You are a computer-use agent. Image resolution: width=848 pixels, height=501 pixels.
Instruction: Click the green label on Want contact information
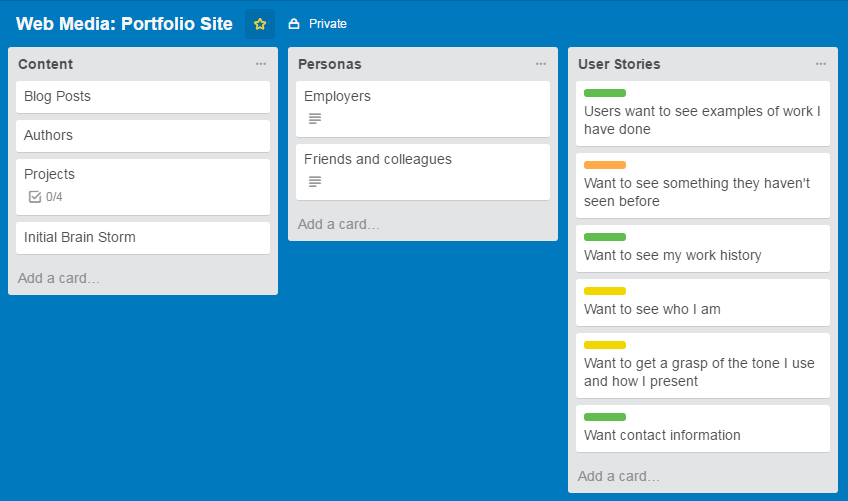(x=605, y=417)
